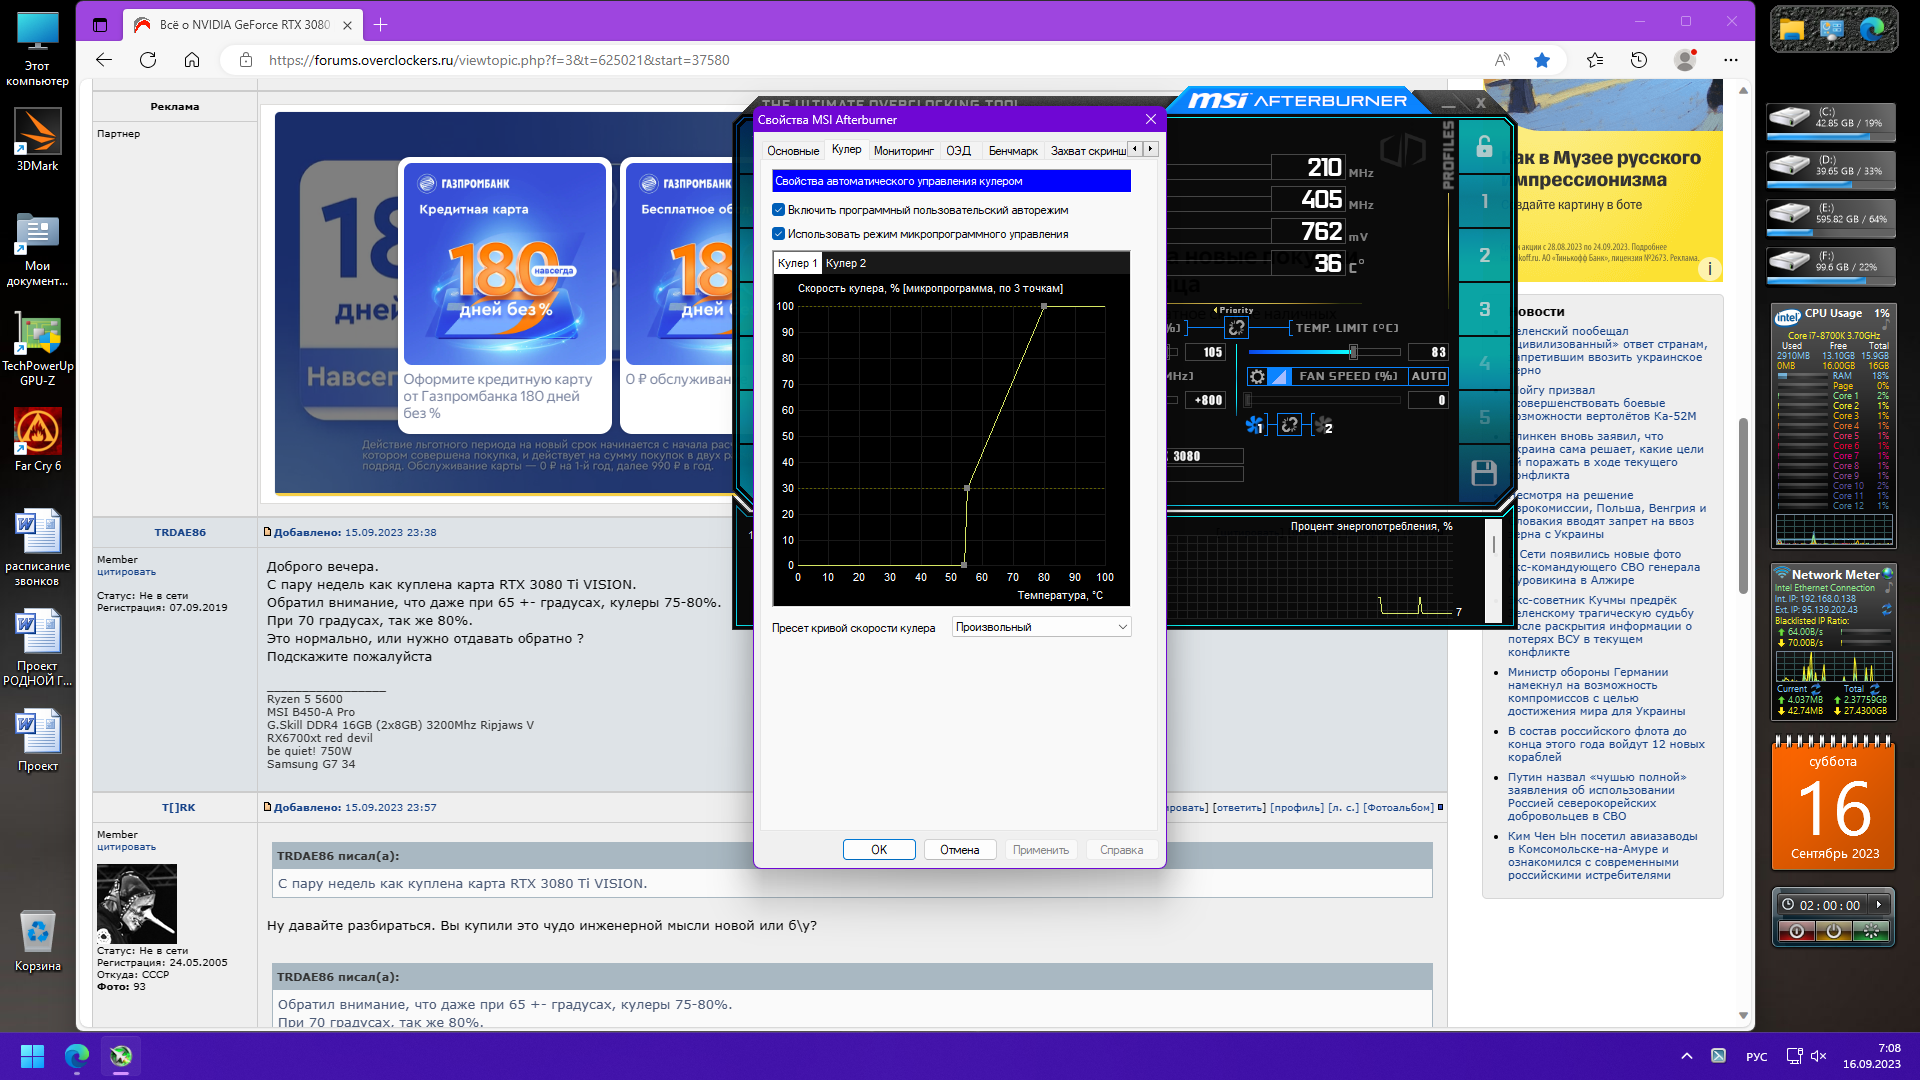This screenshot has height=1080, width=1920.
Task: Toggle the fan sync link icon
Action: coord(1289,425)
